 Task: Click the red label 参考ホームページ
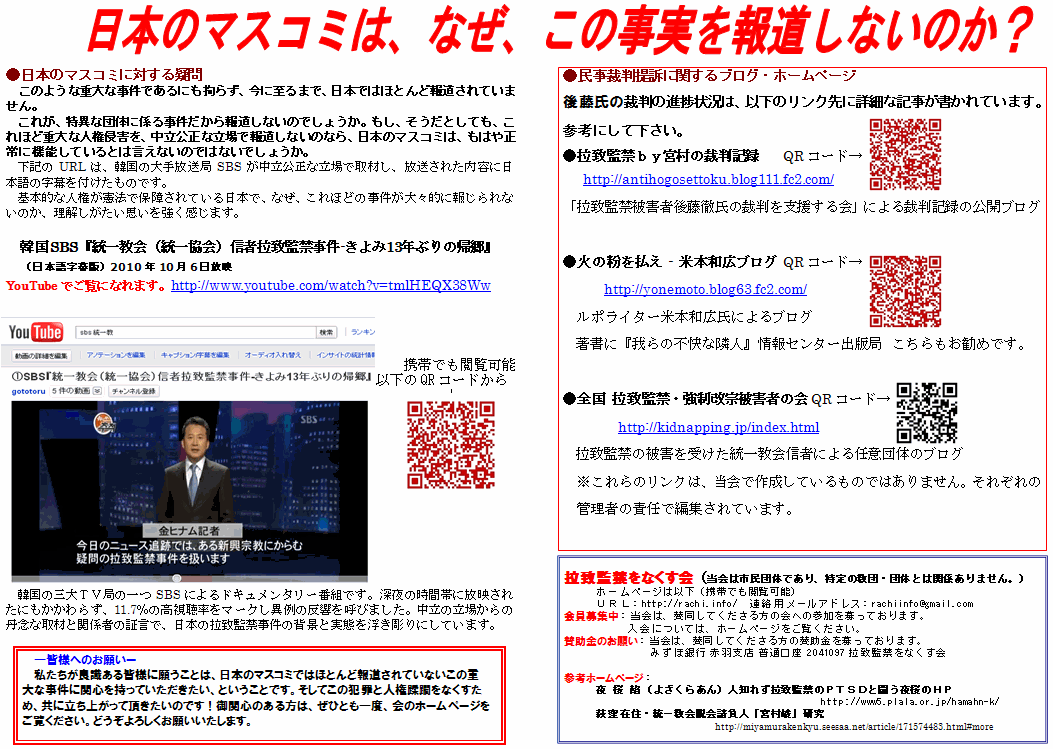coord(604,678)
